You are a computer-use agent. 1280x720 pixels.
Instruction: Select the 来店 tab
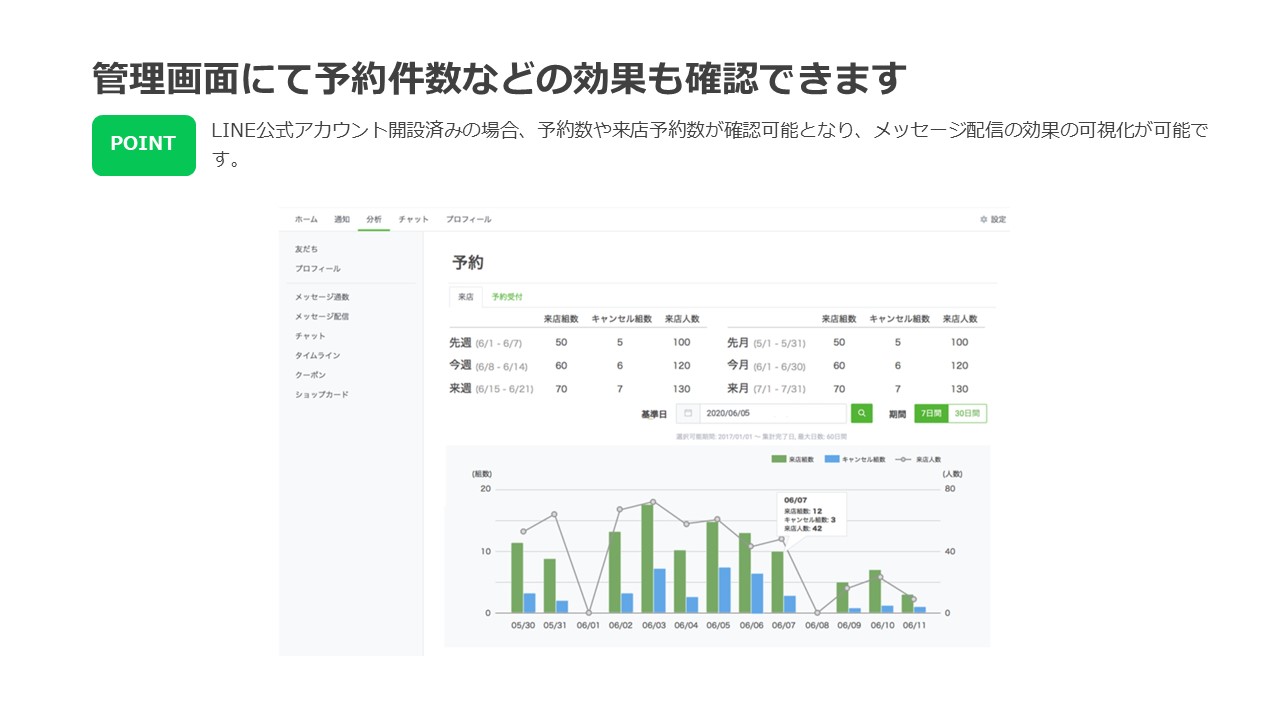466,297
